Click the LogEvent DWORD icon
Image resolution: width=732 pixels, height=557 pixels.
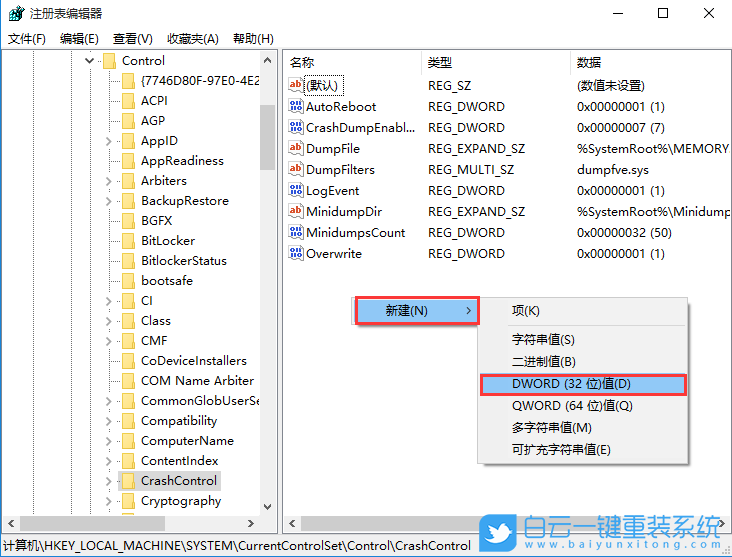pos(295,191)
